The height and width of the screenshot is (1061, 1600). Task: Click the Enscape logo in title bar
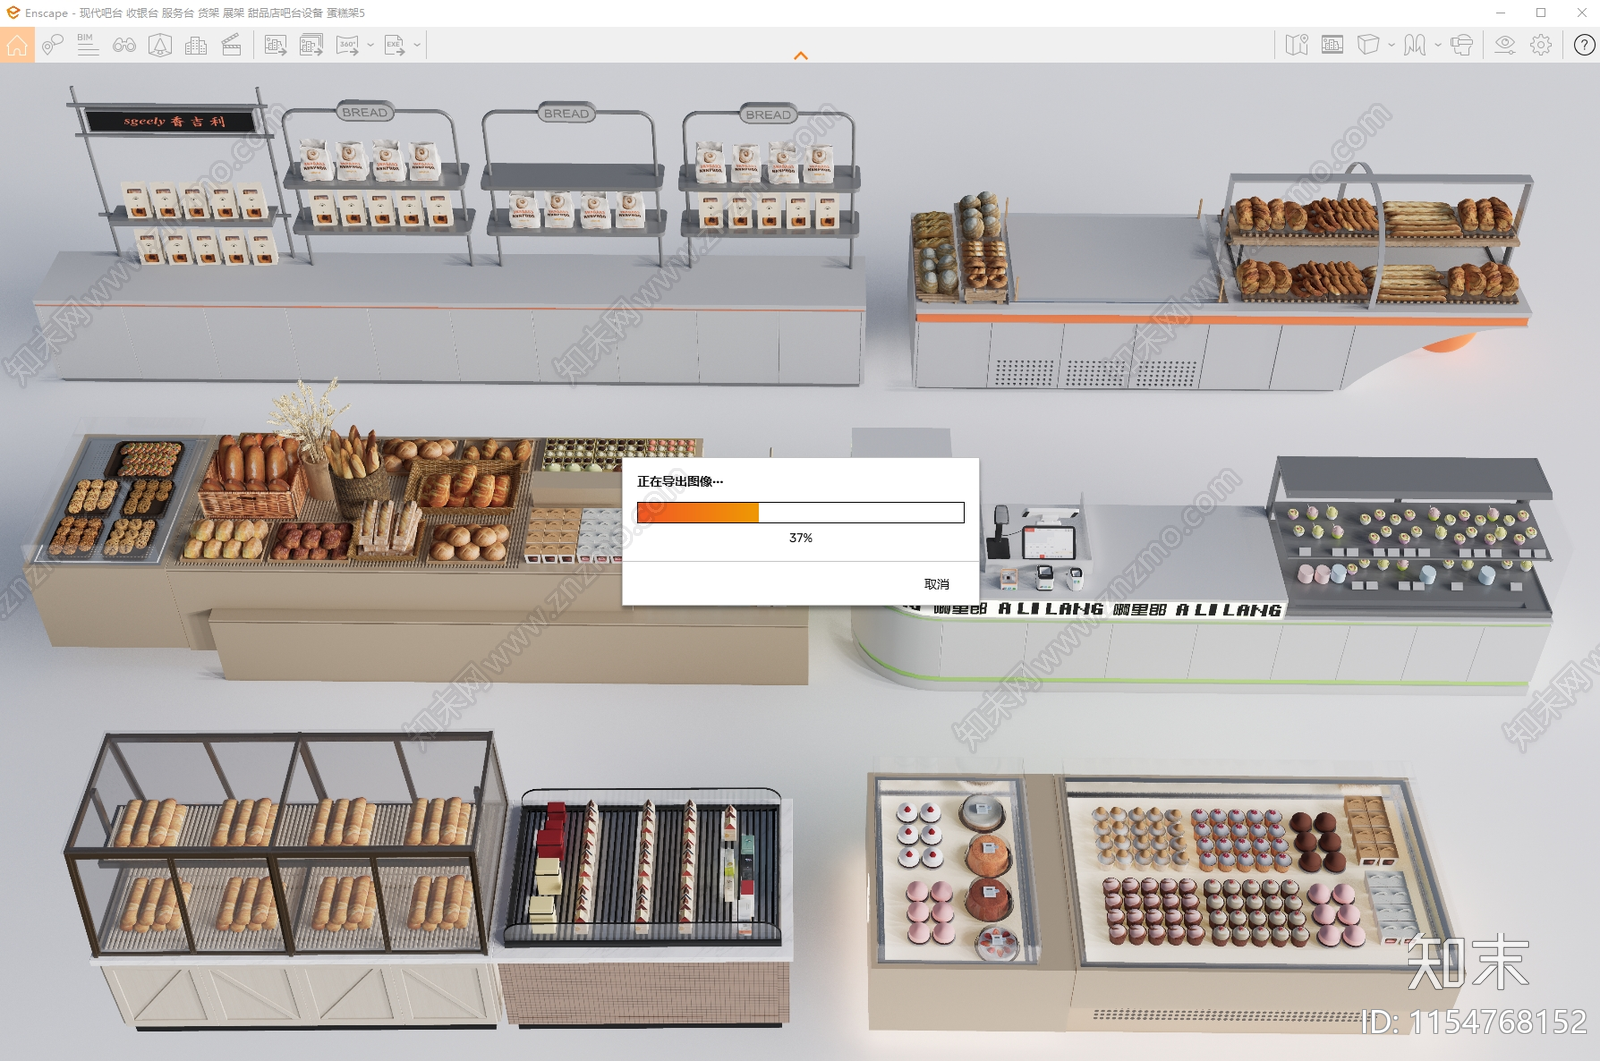point(13,13)
